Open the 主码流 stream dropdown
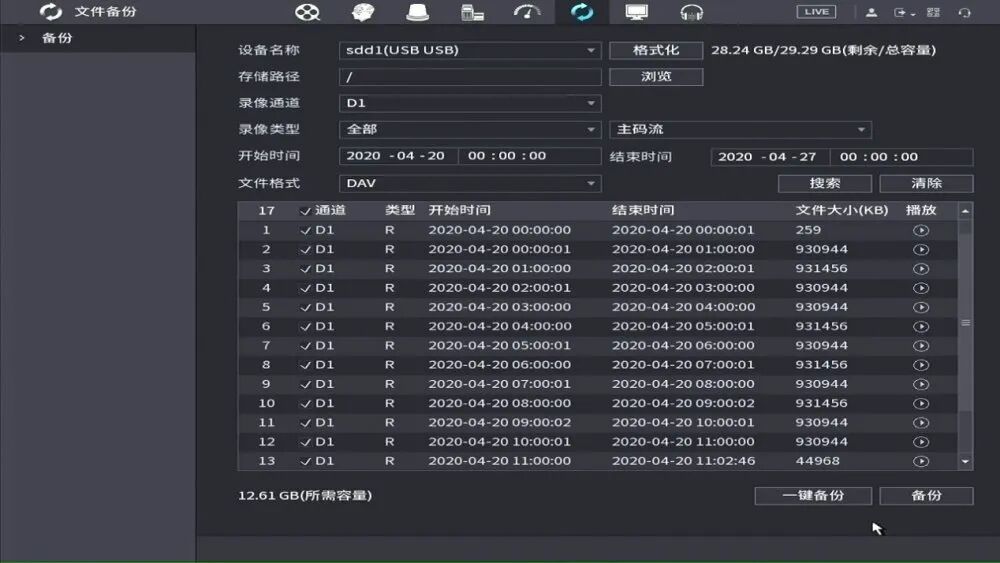Image resolution: width=1000 pixels, height=563 pixels. tap(740, 129)
